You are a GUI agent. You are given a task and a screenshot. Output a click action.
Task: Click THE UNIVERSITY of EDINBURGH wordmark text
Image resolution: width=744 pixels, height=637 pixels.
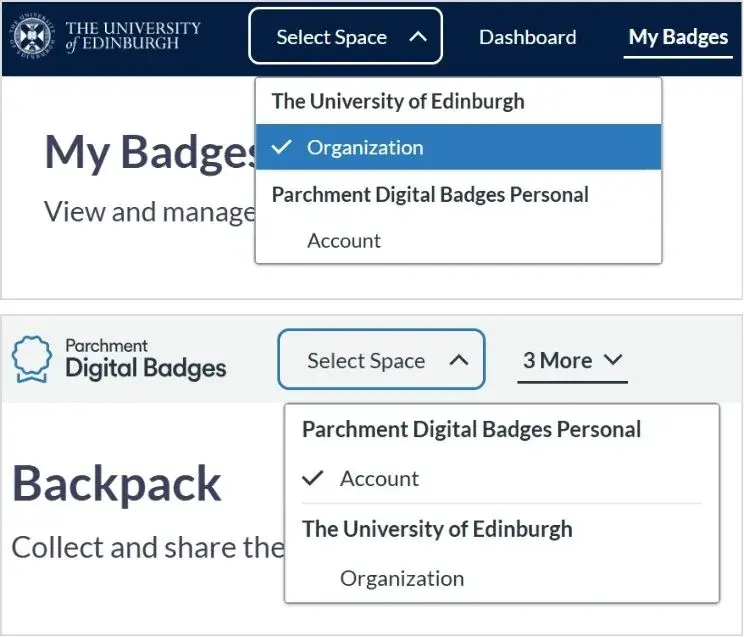click(133, 36)
